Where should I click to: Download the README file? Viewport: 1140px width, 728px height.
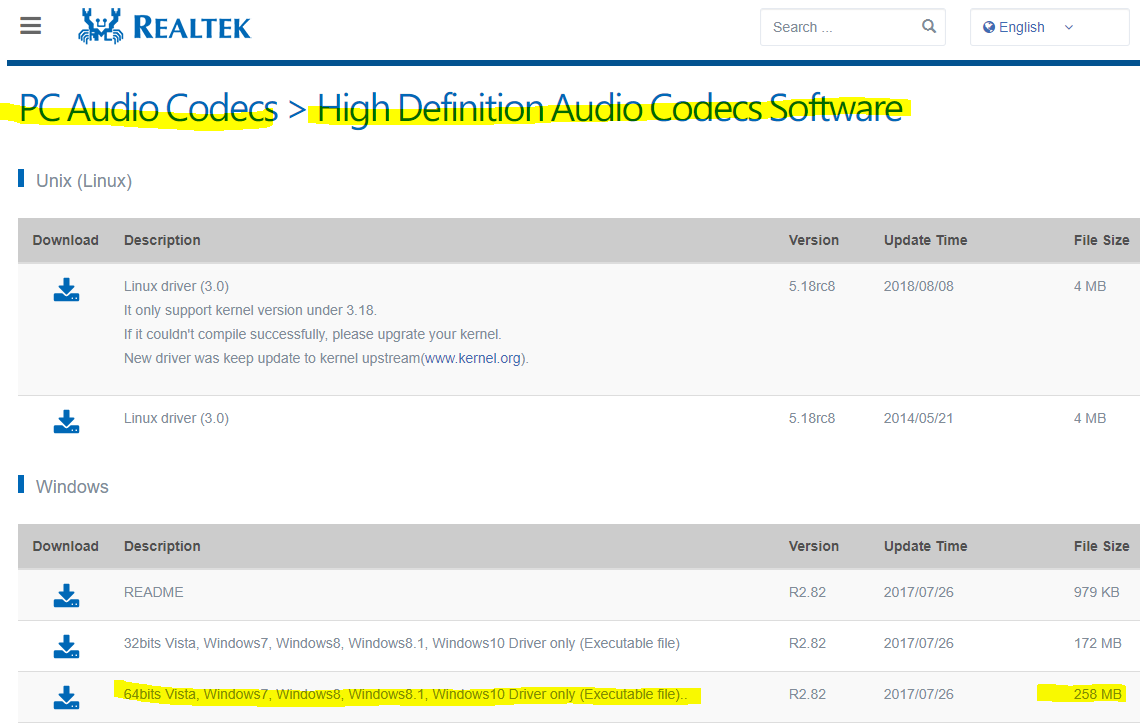click(66, 596)
